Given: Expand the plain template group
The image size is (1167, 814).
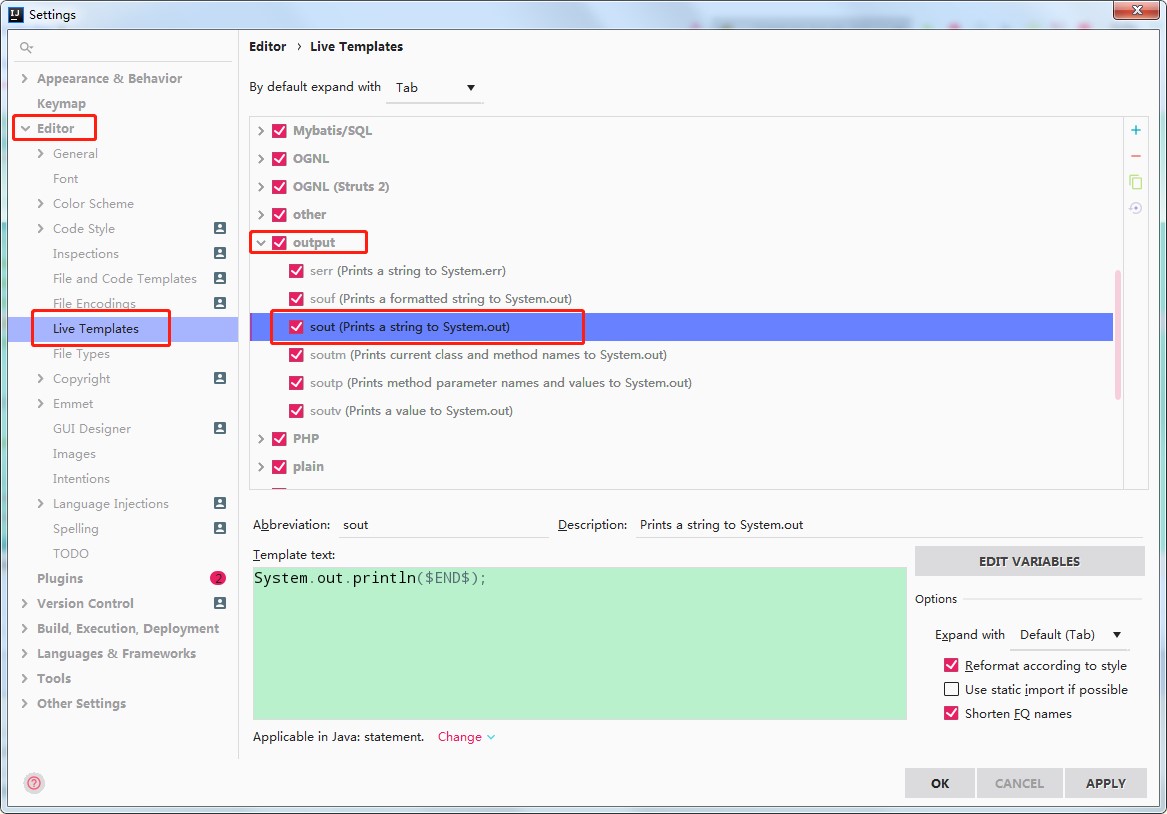Looking at the screenshot, I should click(x=260, y=467).
